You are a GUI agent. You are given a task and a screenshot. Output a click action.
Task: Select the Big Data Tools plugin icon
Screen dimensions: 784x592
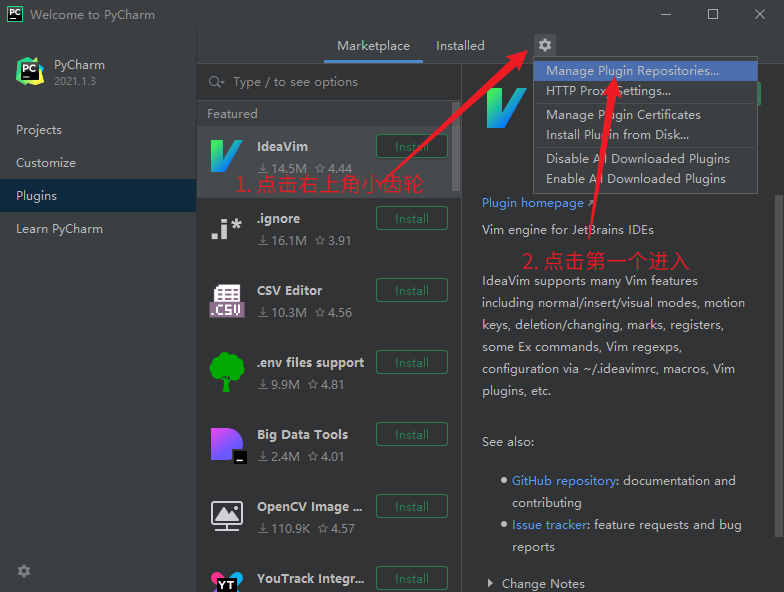[x=227, y=444]
